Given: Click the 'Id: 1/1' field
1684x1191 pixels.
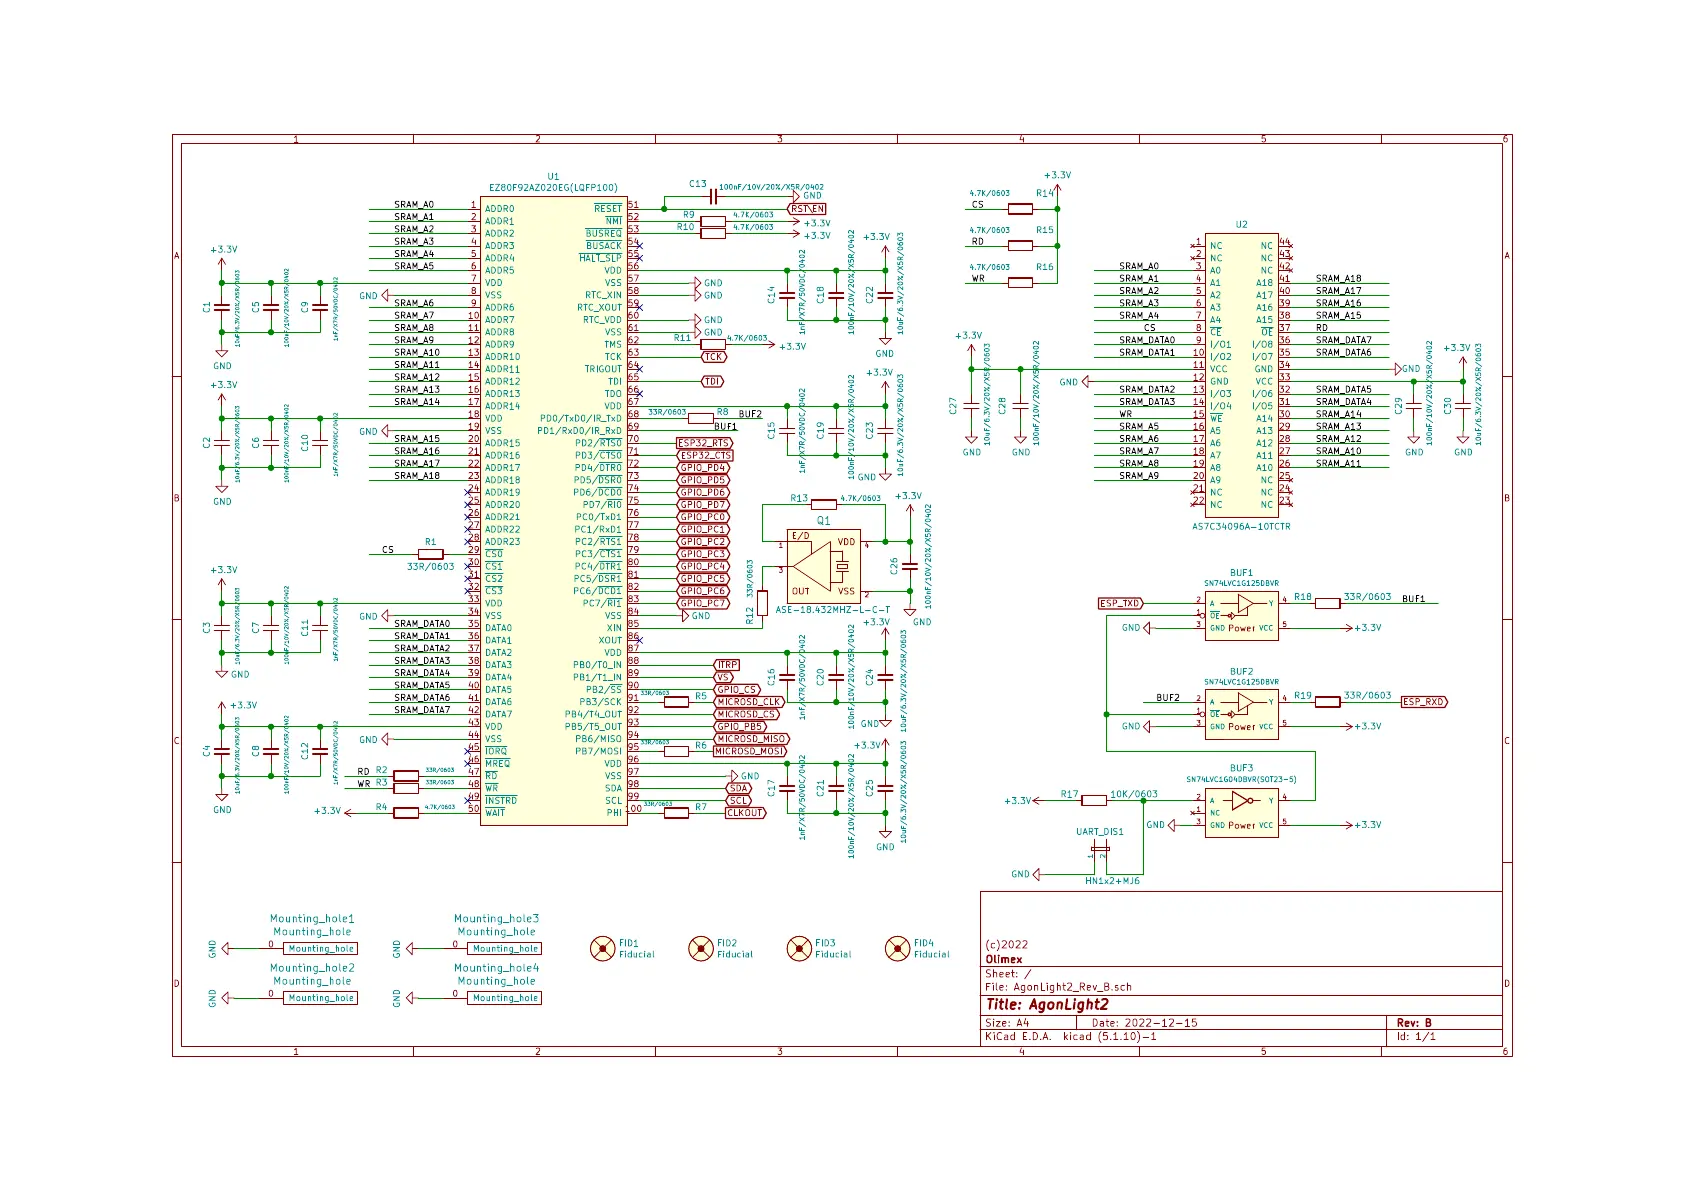Looking at the screenshot, I should (1416, 1037).
